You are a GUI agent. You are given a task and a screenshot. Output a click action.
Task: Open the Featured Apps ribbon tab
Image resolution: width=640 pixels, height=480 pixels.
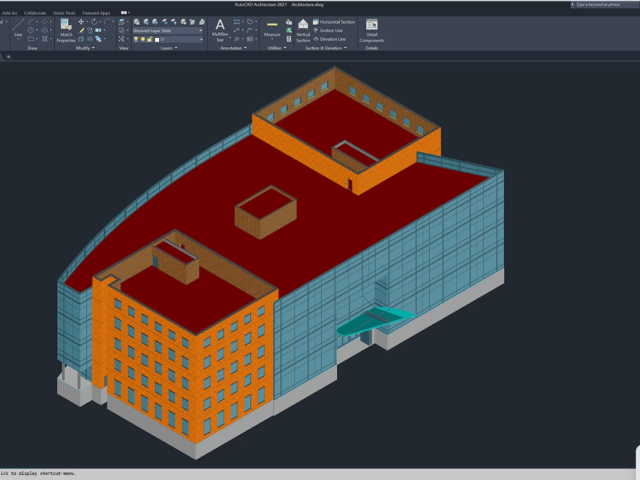(98, 13)
